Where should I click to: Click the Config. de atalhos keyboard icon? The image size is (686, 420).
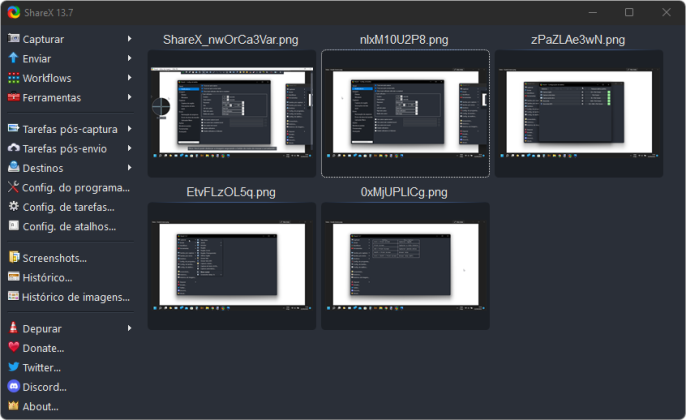[x=14, y=226]
